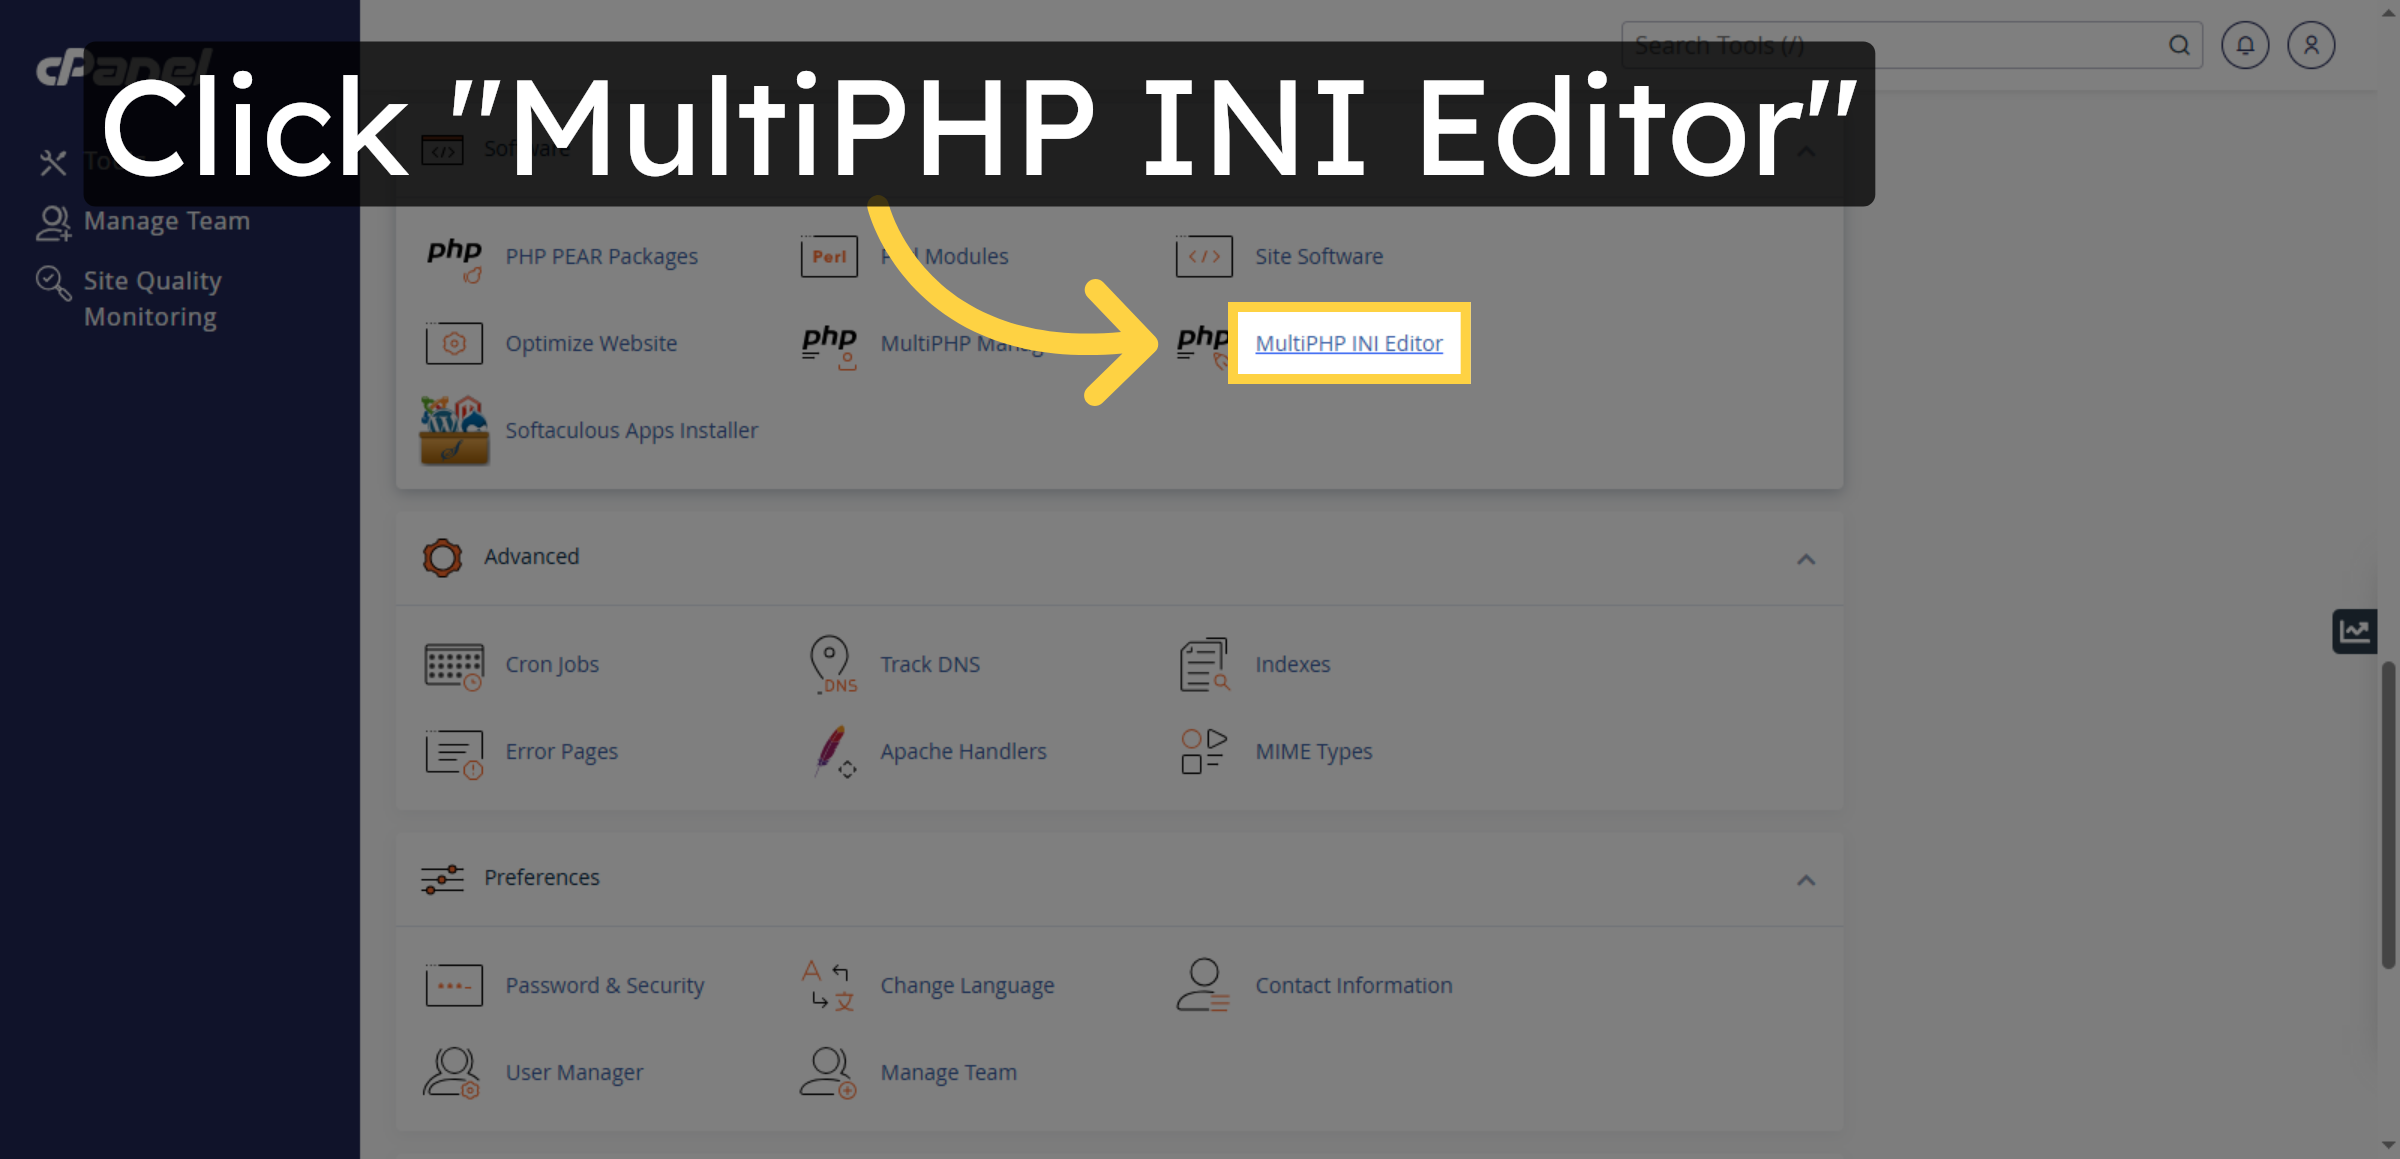Select Apache Handlers

pos(963,751)
